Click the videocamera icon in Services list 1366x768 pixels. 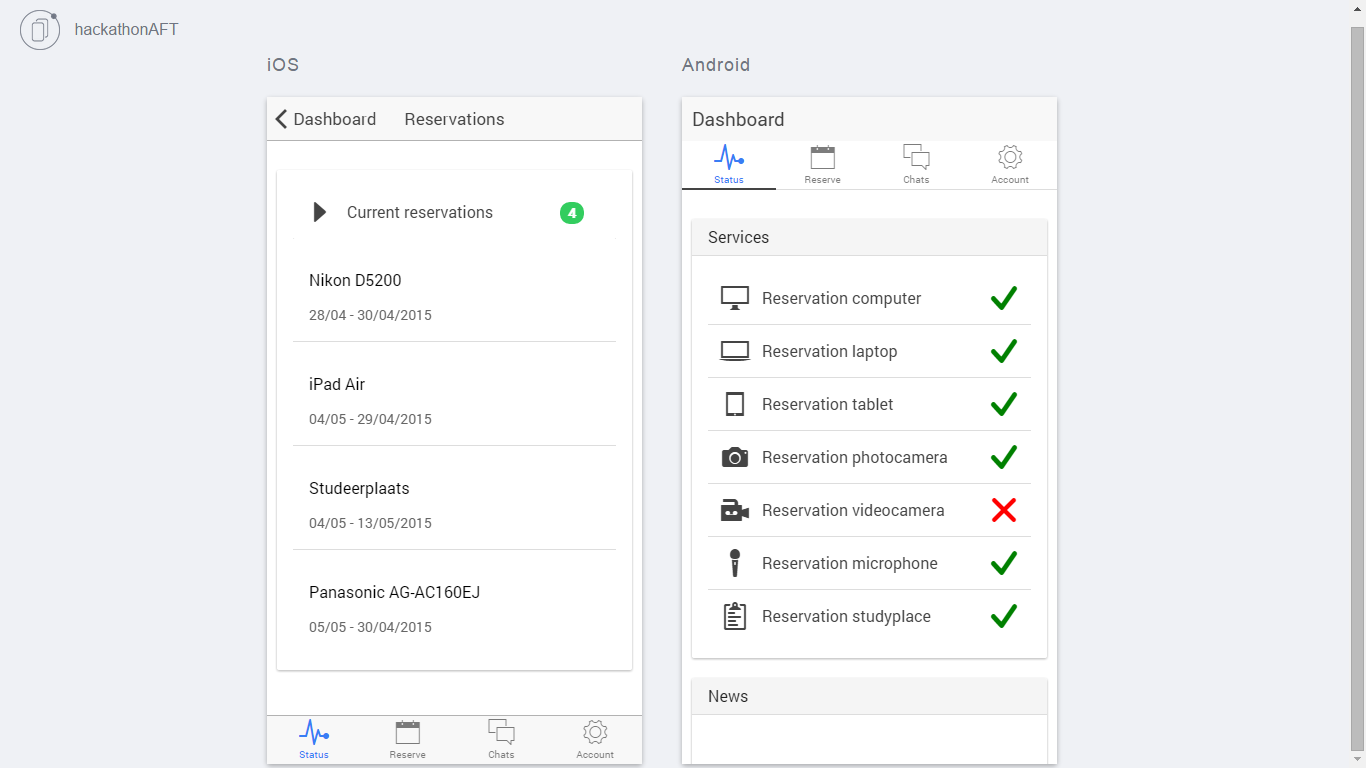[735, 510]
